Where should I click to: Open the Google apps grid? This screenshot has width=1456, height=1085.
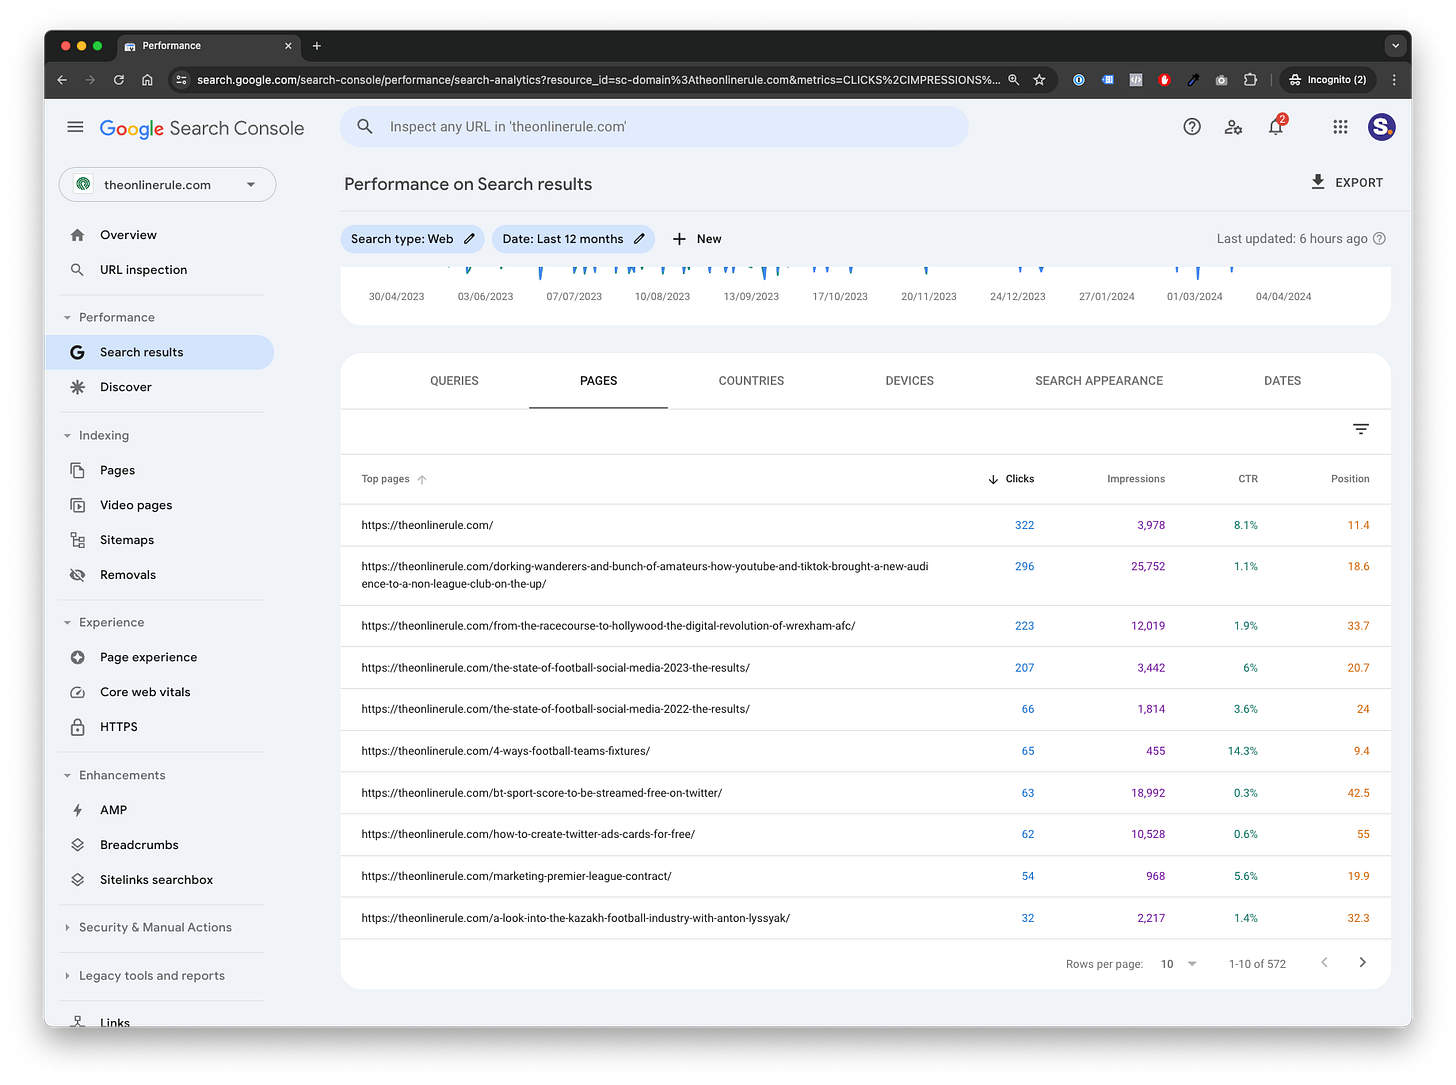pyautogui.click(x=1340, y=127)
